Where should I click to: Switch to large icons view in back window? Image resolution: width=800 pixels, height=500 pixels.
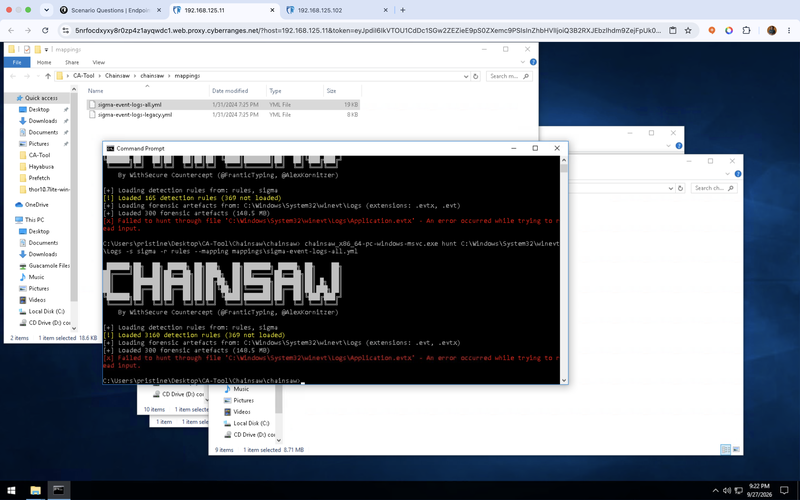[x=736, y=449]
